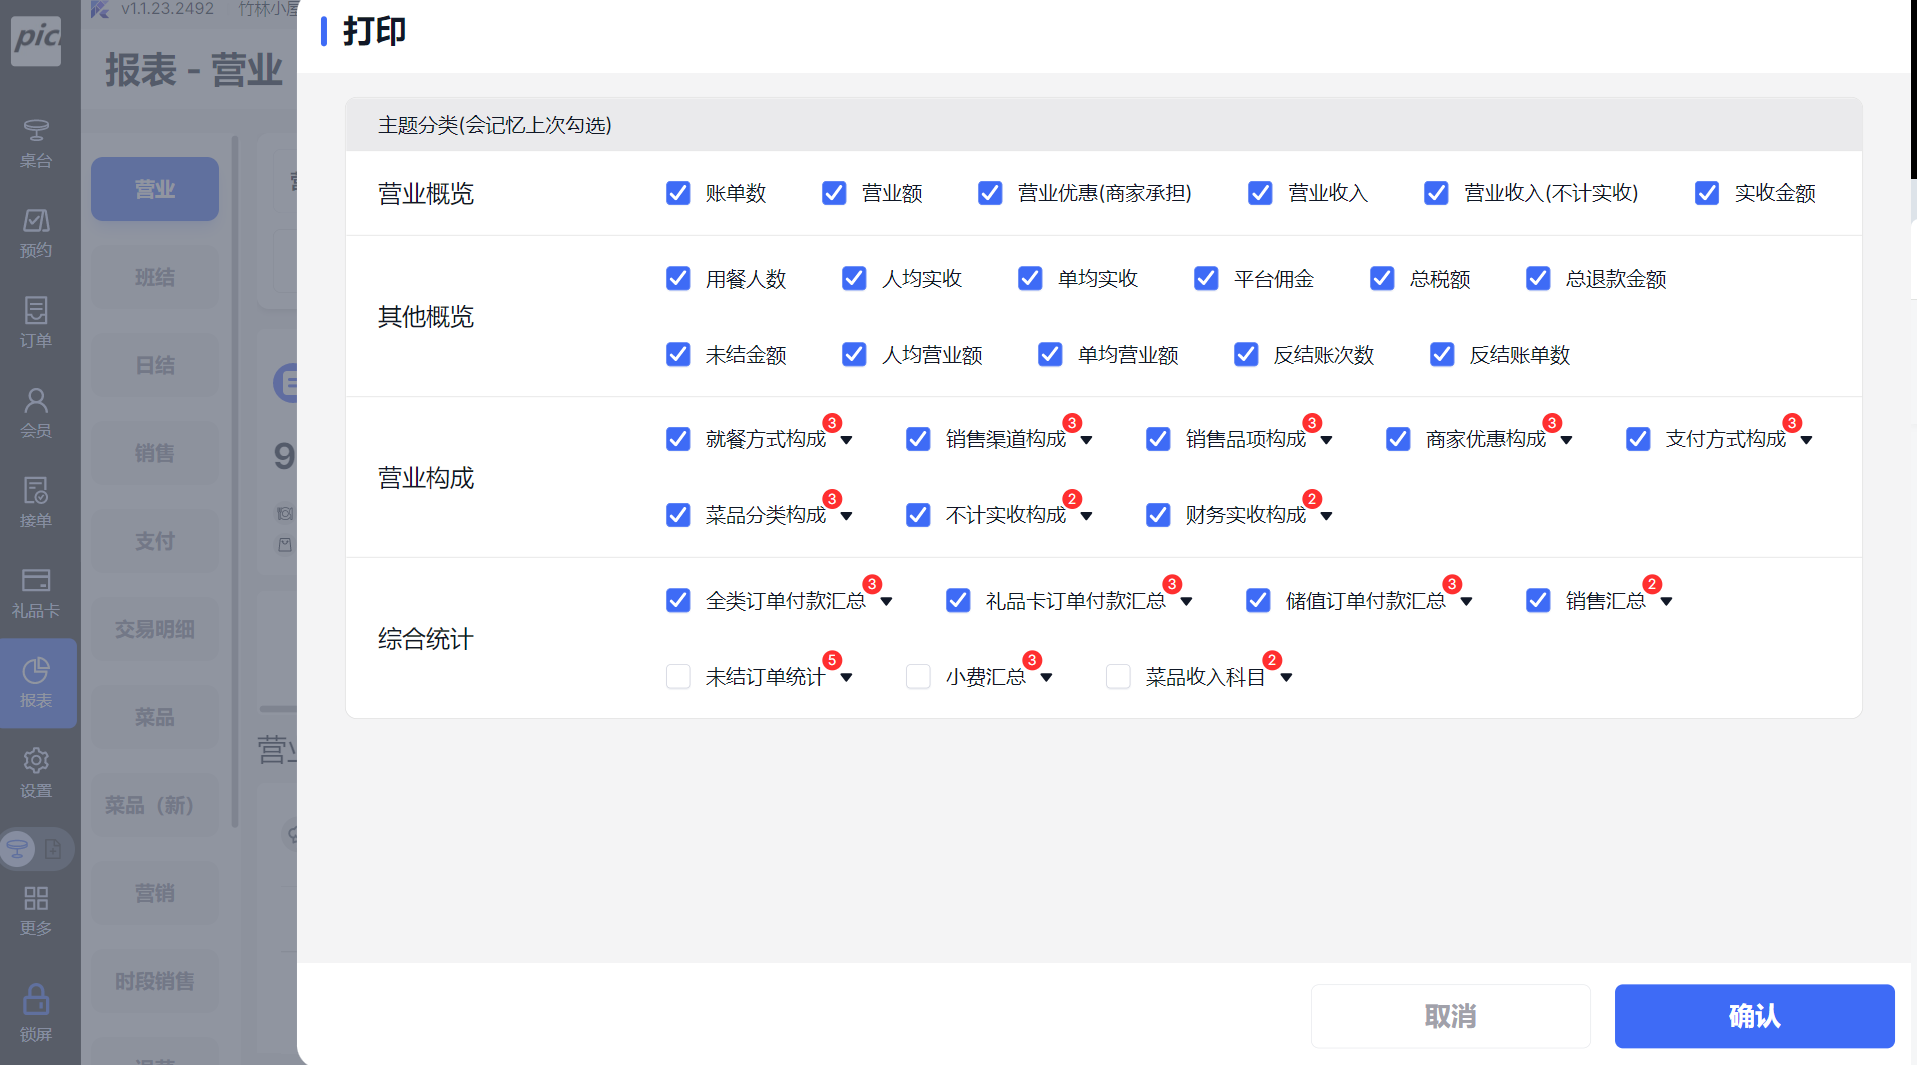Expand the 菜品收入科目 dropdown arrow

(x=1287, y=678)
